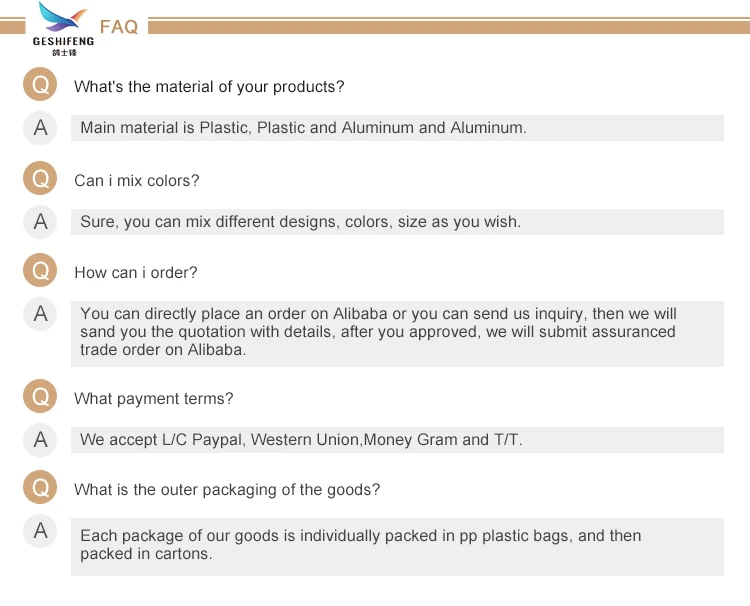This screenshot has width=750, height=606.
Task: Click the Western Union and Money Gram answer
Action: click(x=301, y=440)
